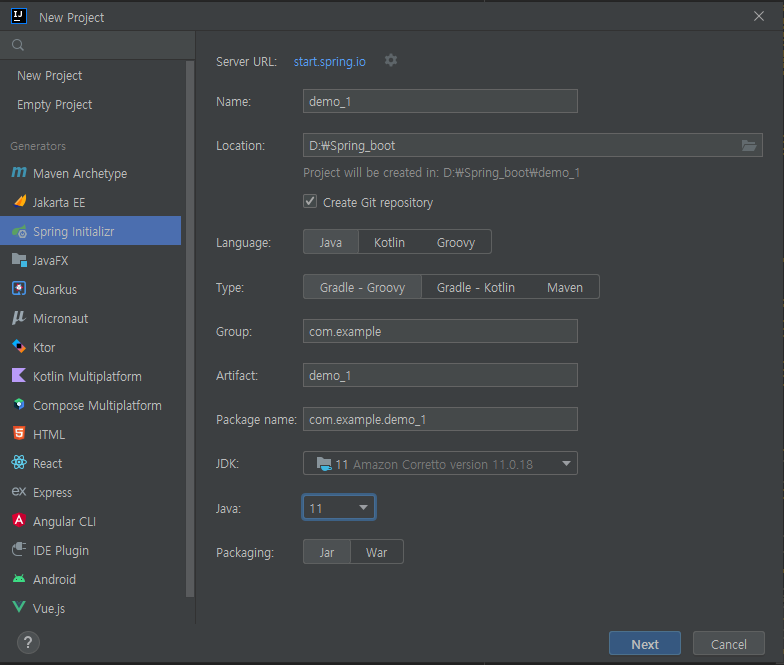Click the sidebar vertical scrollbar
Viewport: 784px width, 665px height.
[190, 329]
